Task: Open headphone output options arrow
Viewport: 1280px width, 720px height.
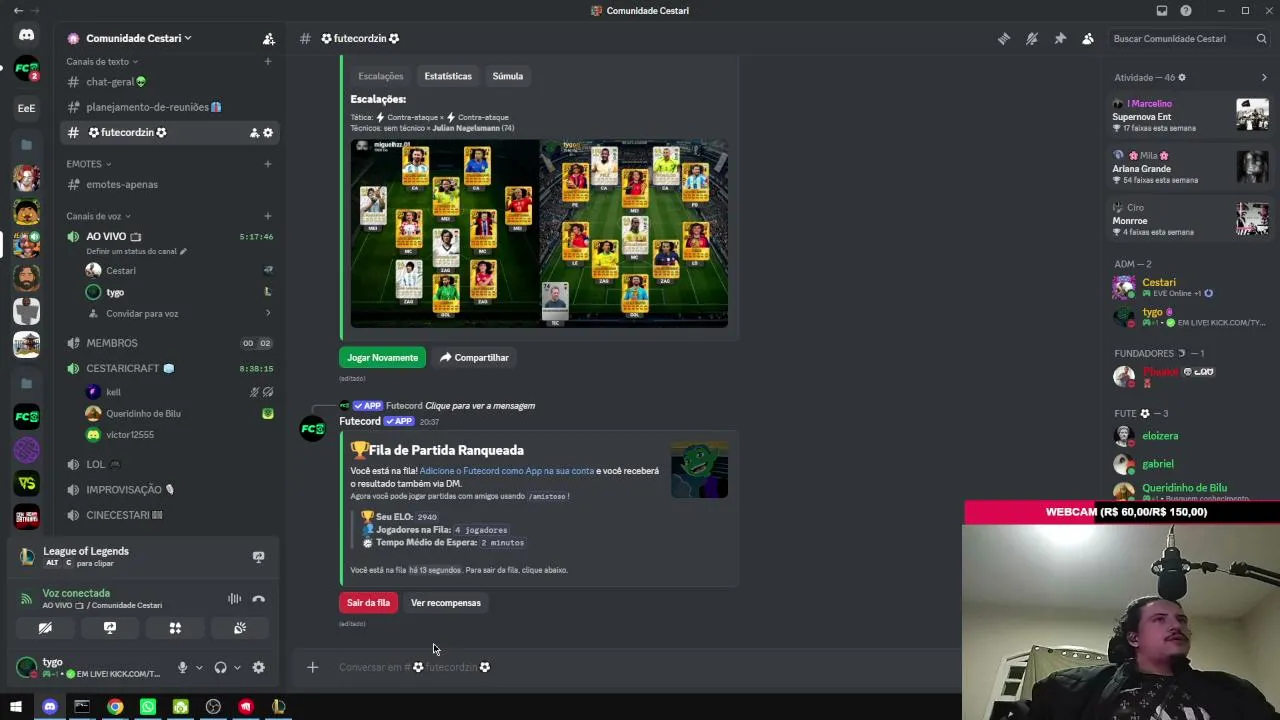Action: pyautogui.click(x=237, y=668)
